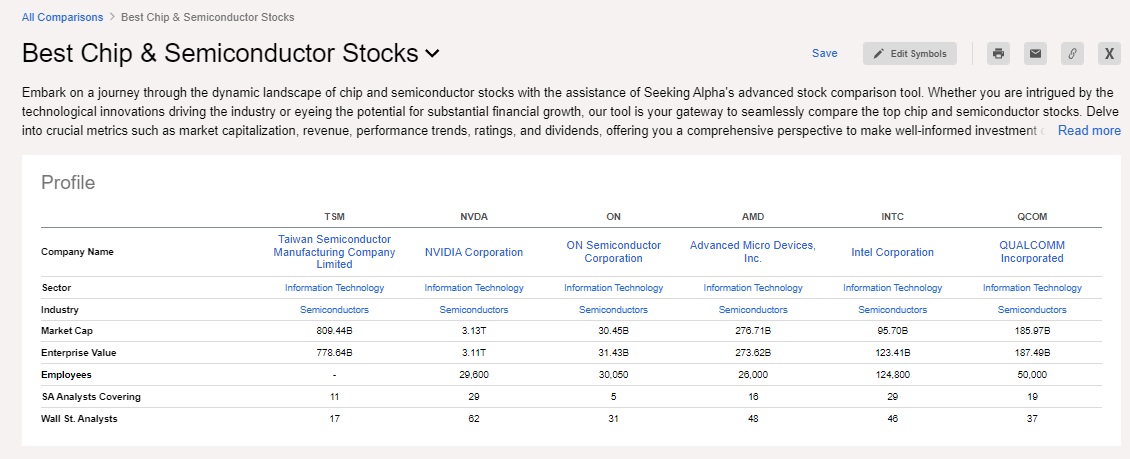1130x459 pixels.
Task: Open Semiconductors industry under AMD
Action: [x=753, y=310]
